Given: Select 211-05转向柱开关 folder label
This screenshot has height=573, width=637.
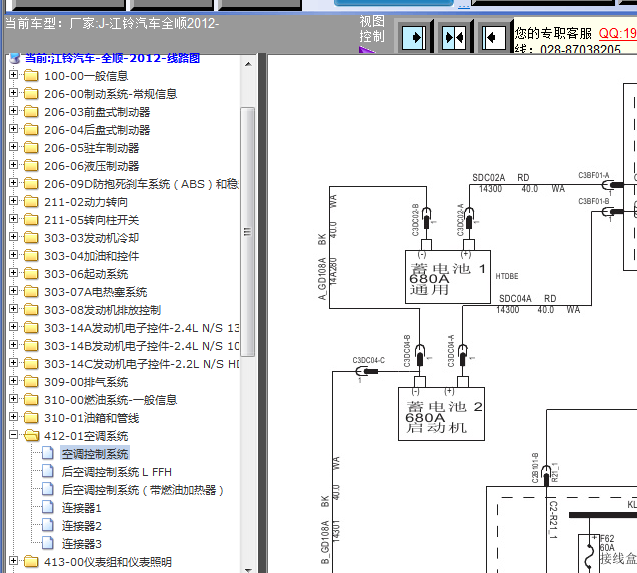Looking at the screenshot, I should click(91, 220).
